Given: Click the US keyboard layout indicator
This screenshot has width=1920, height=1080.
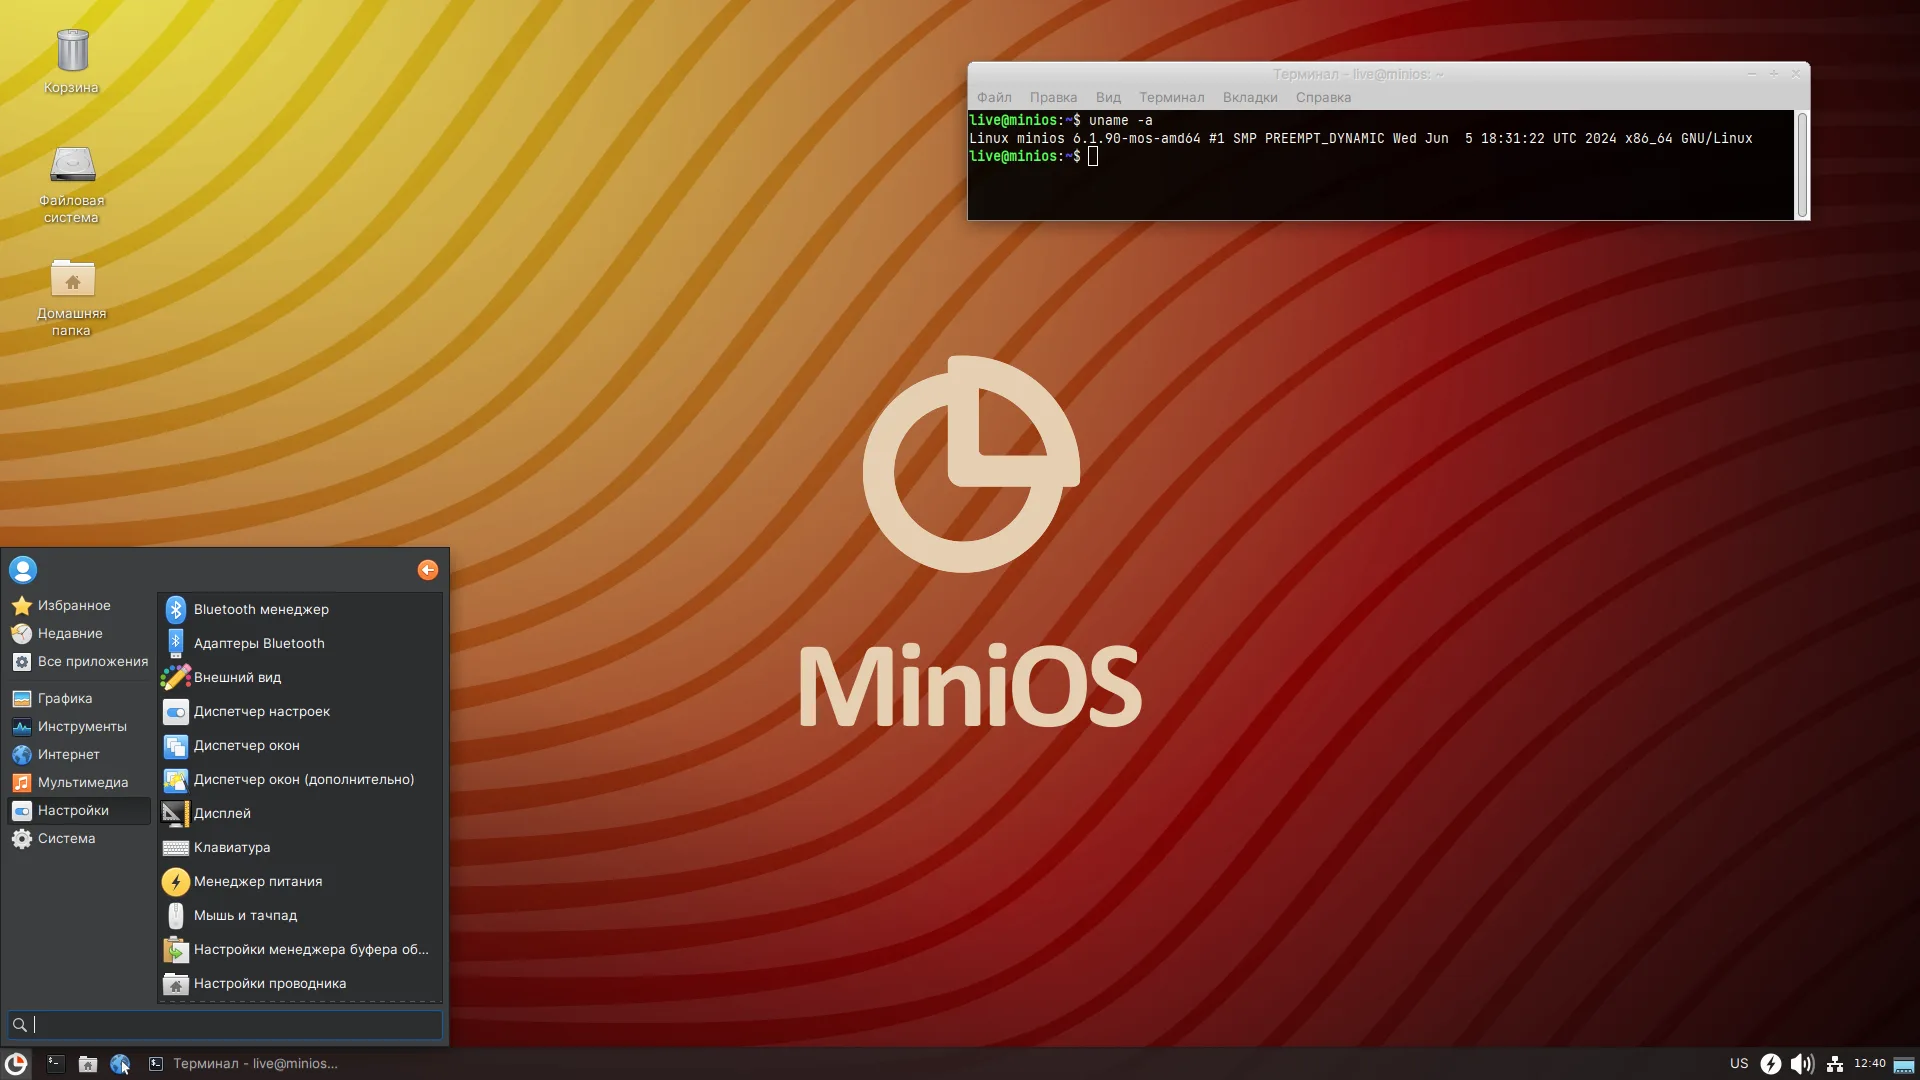Looking at the screenshot, I should coord(1739,1064).
